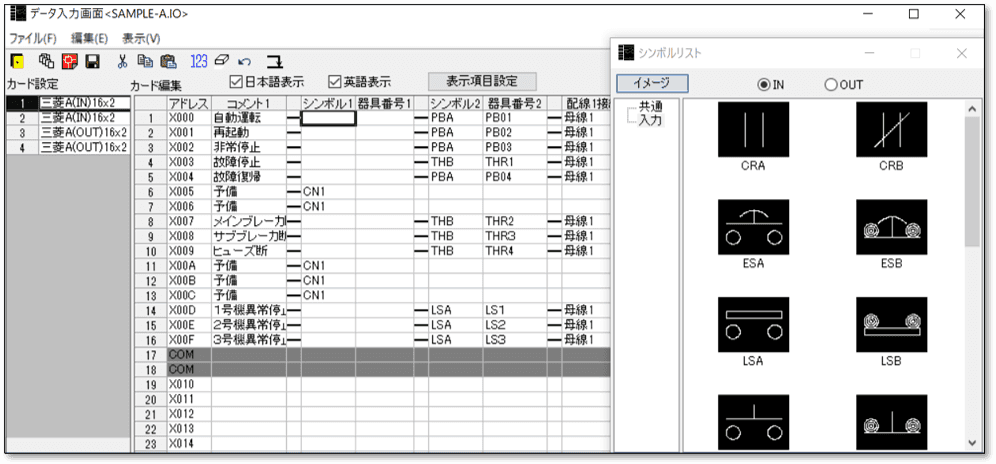Uncheck the 英語表示 checkbox
Image resolution: width=996 pixels, height=464 pixels.
(335, 82)
